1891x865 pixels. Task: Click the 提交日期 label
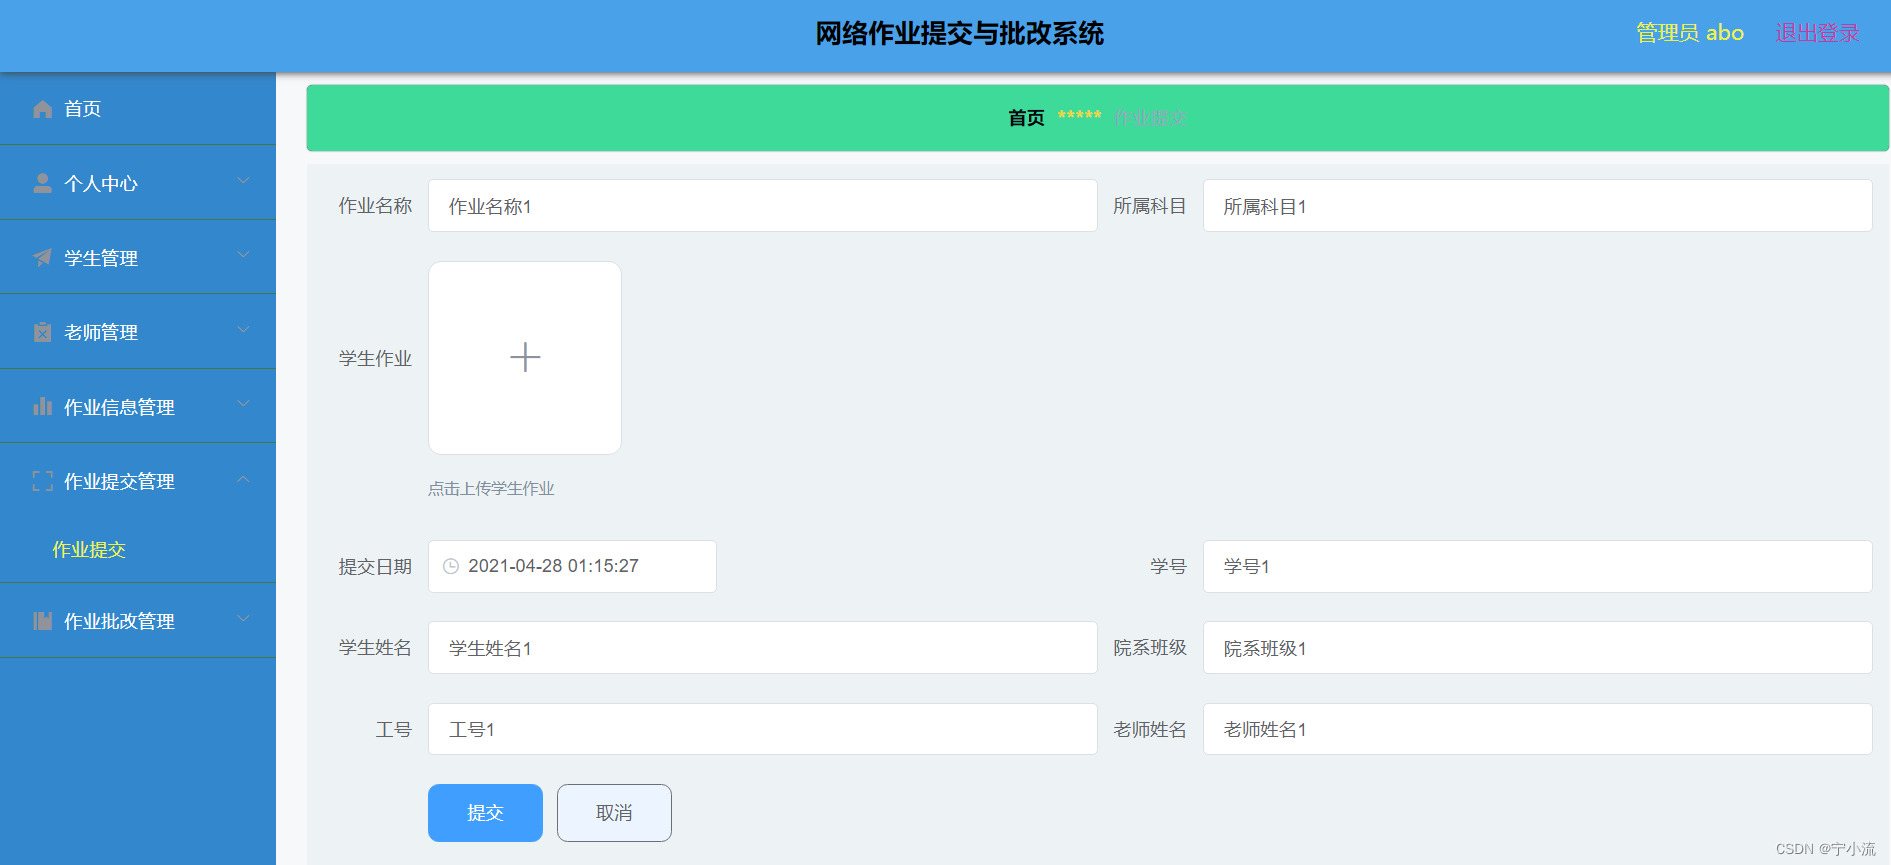tap(375, 567)
